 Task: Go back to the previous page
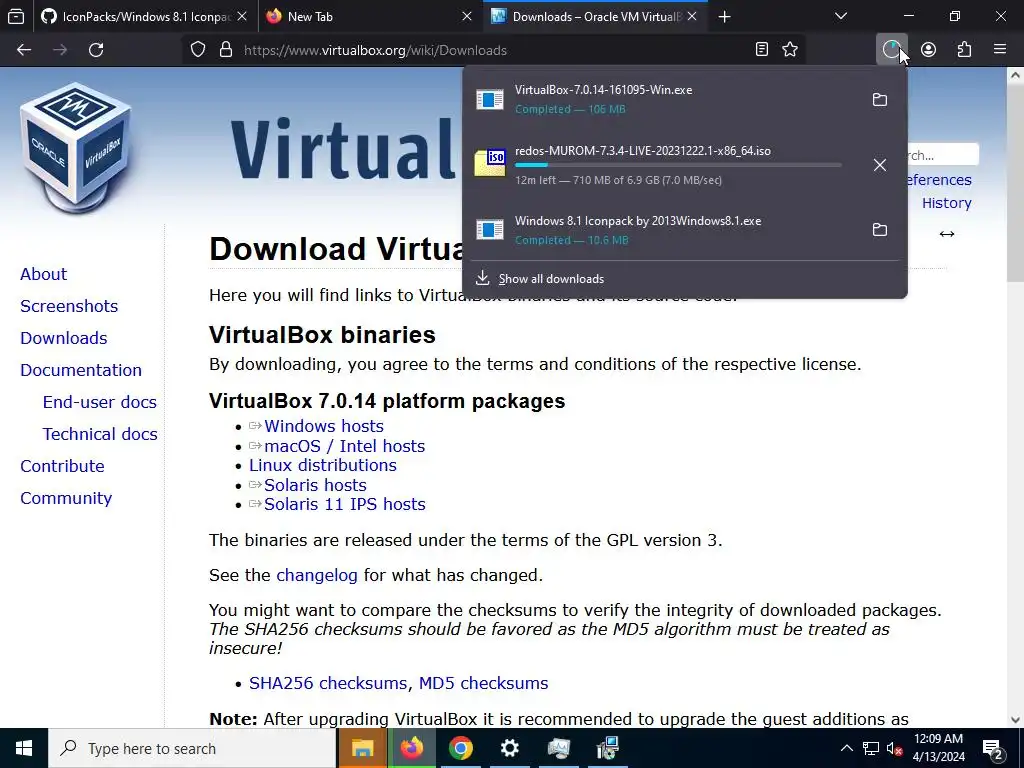[x=24, y=50]
